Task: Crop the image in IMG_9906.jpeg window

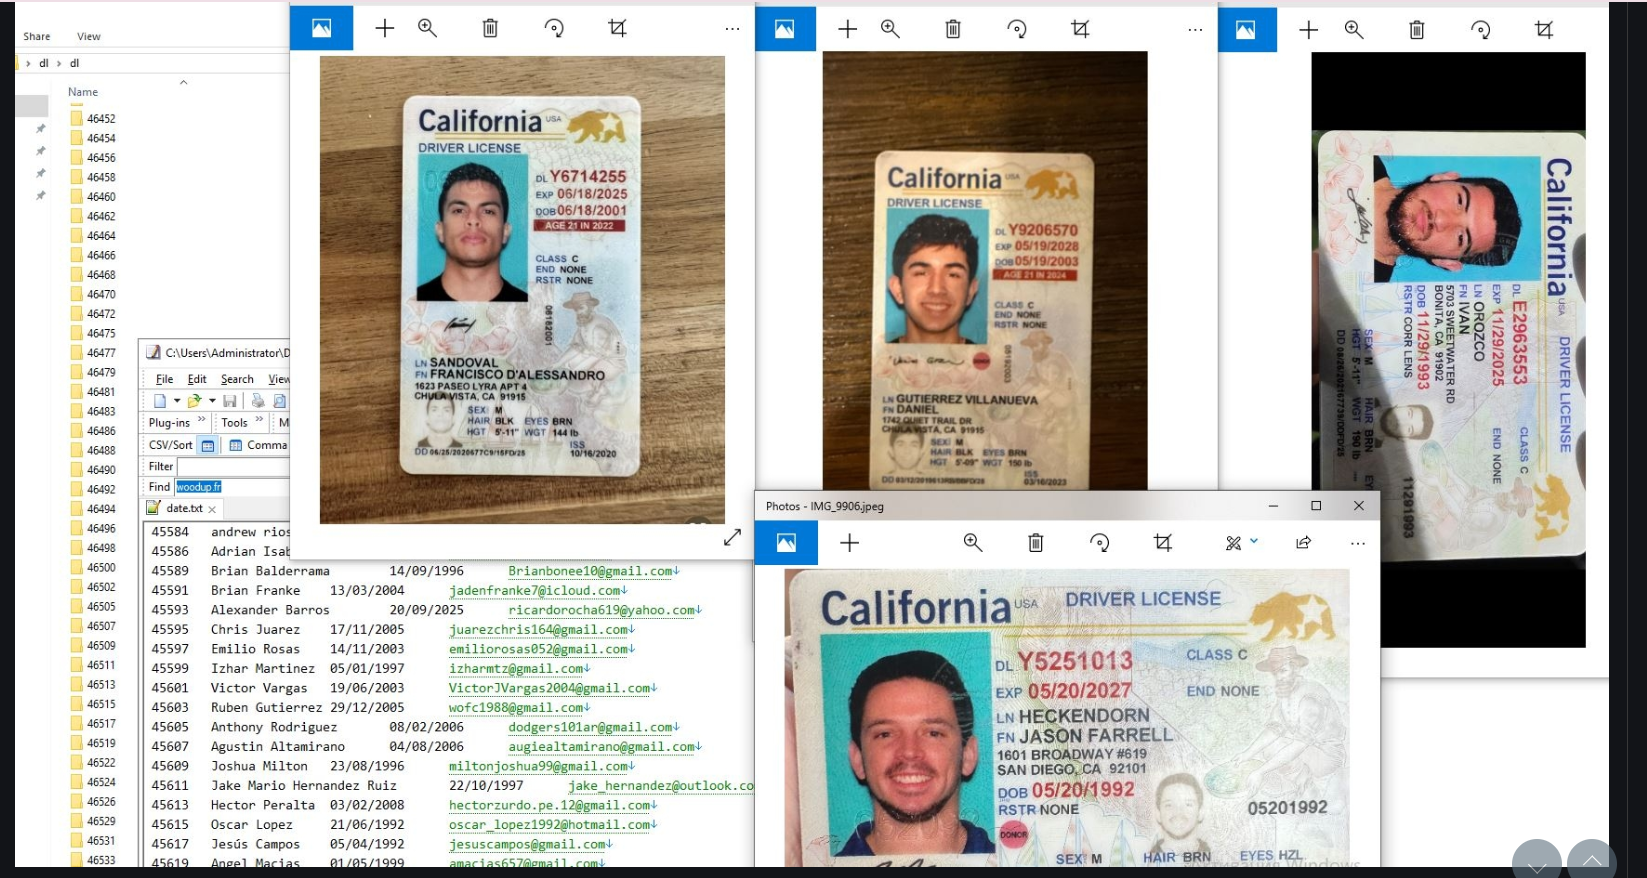Action: [x=1163, y=542]
